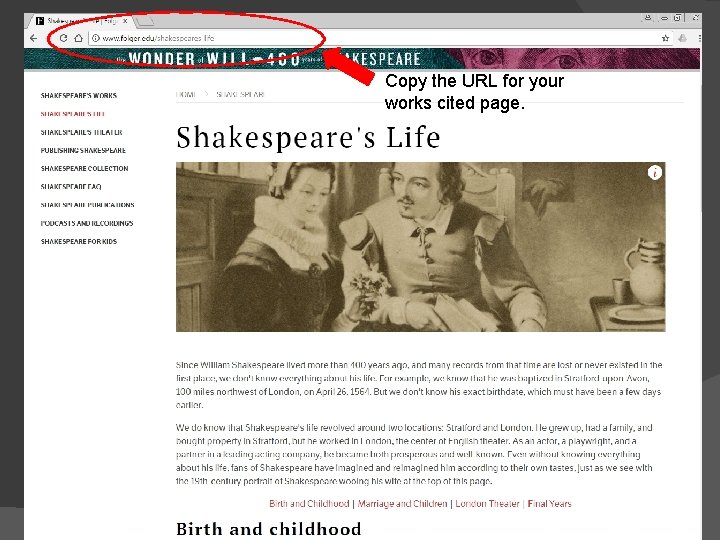Click the Shakespeare wooing portrait image
The height and width of the screenshot is (540, 720).
point(421,247)
